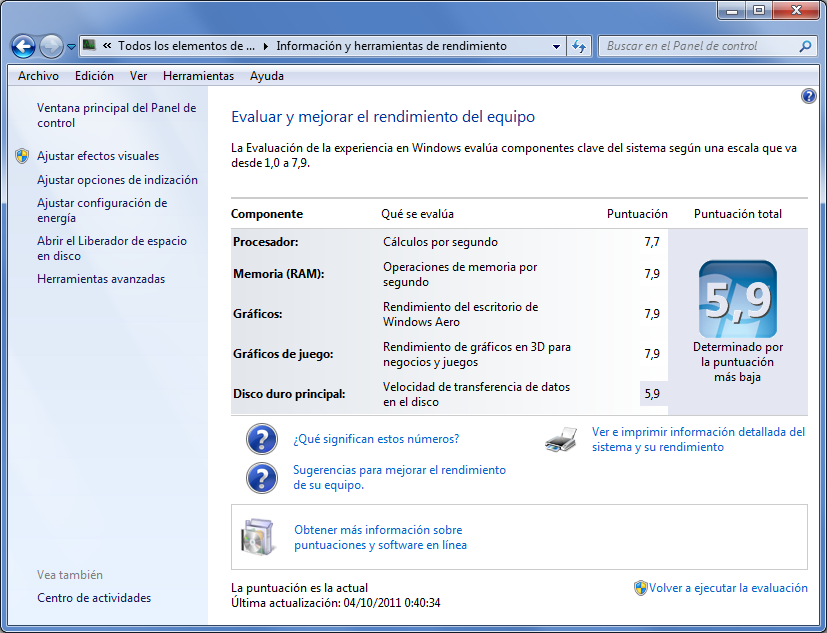827x633 pixels.
Task: Open the Archivo menu
Action: 38,76
